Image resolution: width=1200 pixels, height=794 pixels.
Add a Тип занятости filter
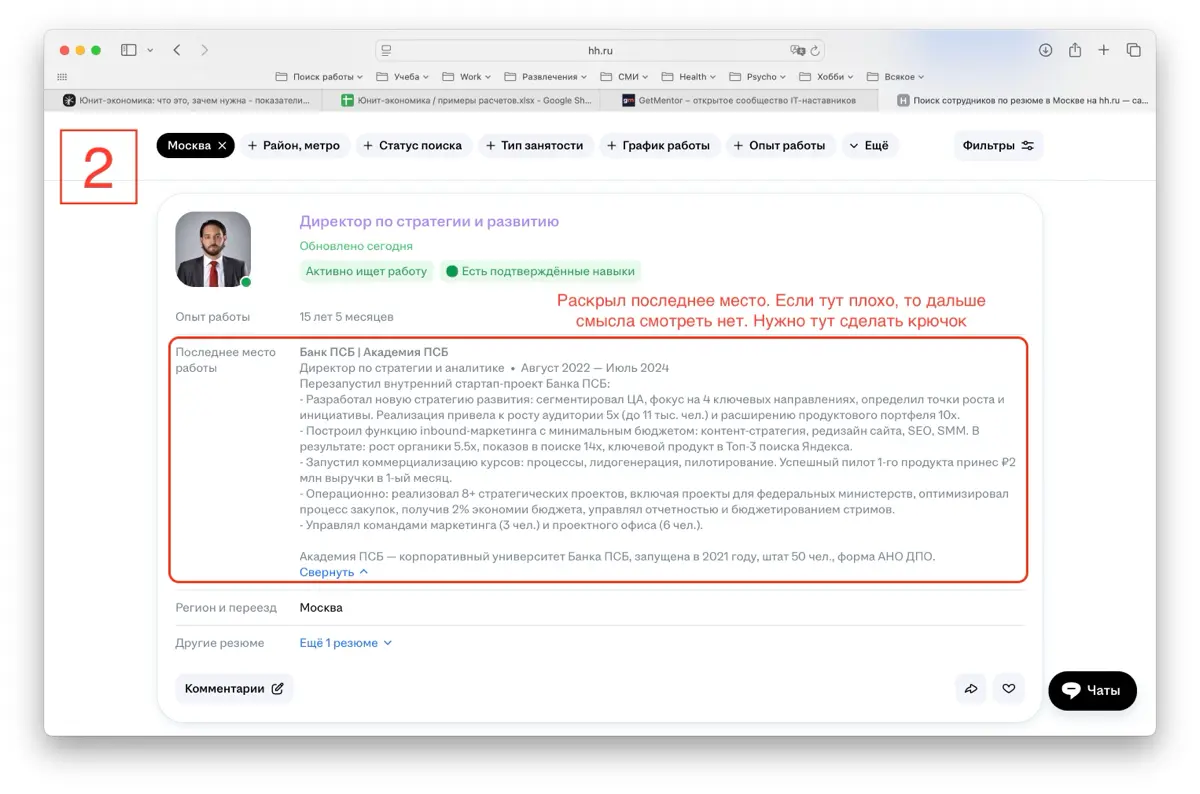pyautogui.click(x=534, y=146)
